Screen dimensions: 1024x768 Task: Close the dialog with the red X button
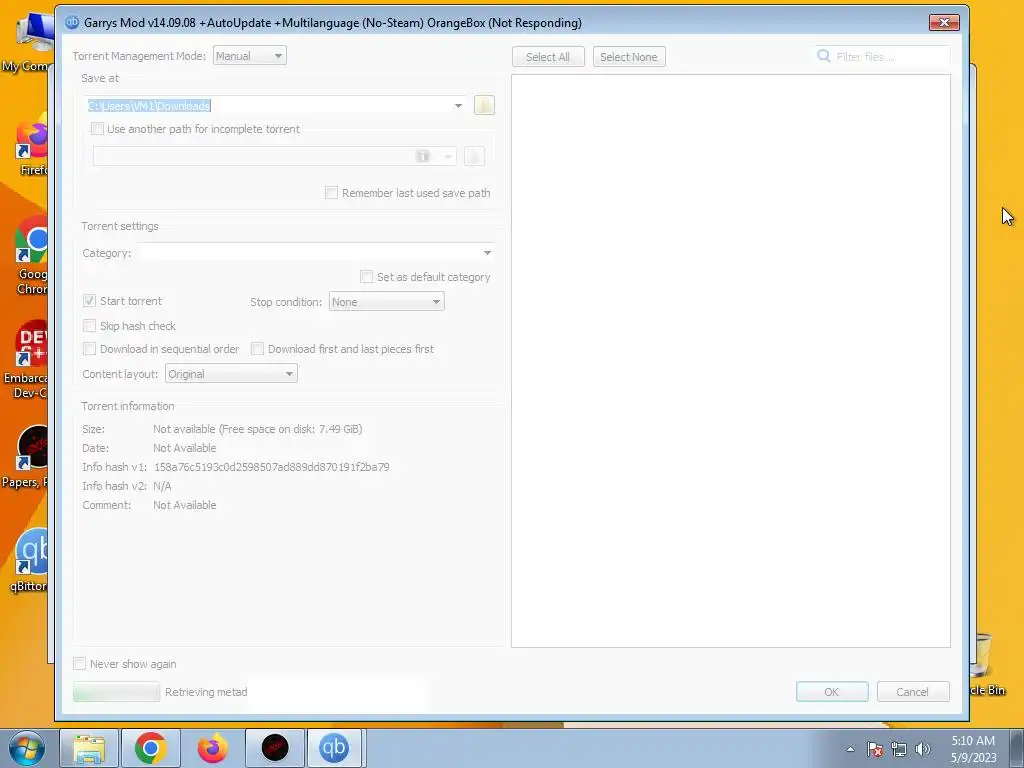(x=944, y=22)
